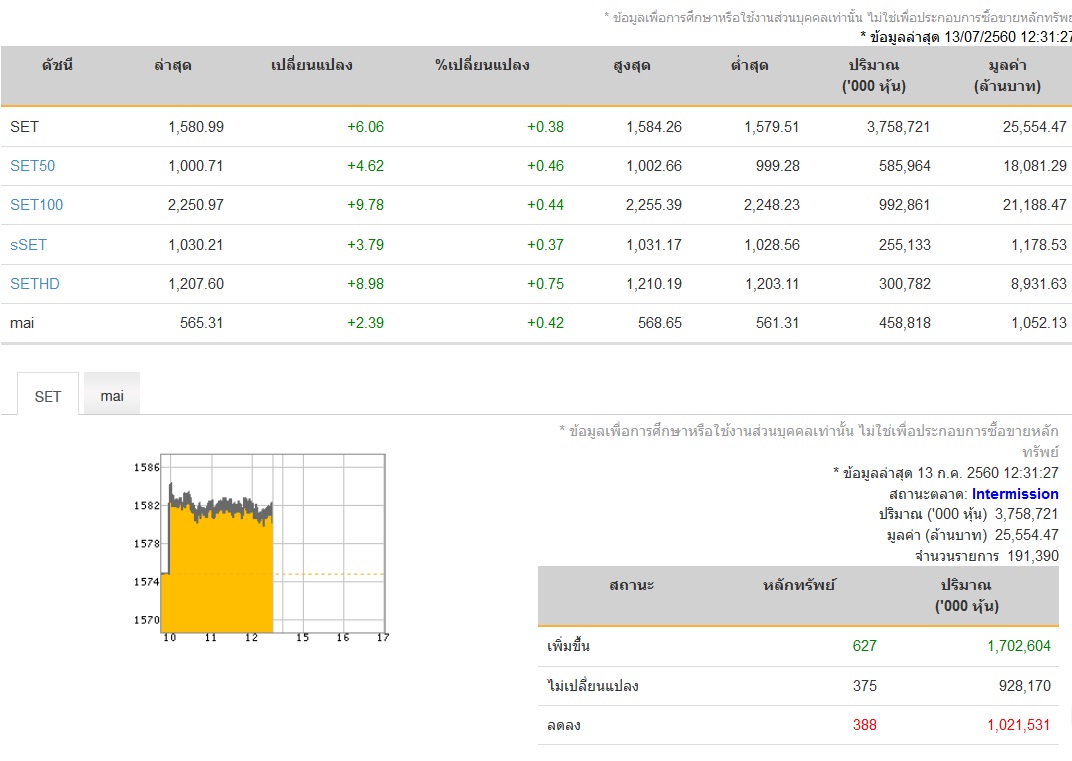Switch to the mai chart tab

pyautogui.click(x=112, y=395)
